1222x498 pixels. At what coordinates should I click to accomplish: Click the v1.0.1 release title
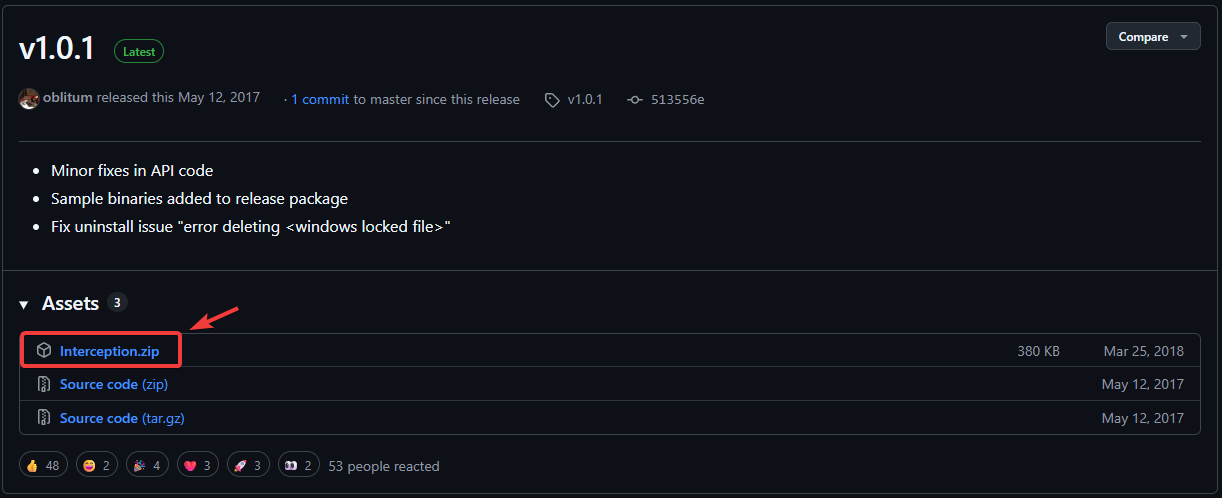pyautogui.click(x=57, y=48)
